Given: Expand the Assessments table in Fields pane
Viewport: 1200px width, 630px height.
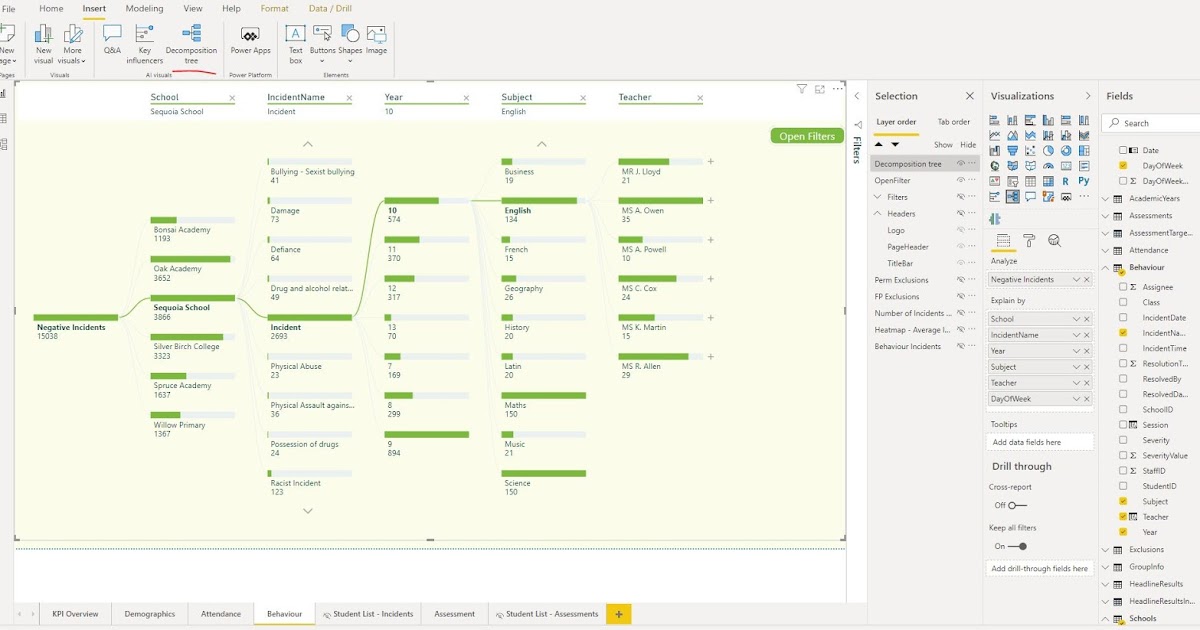Looking at the screenshot, I should click(x=1104, y=215).
